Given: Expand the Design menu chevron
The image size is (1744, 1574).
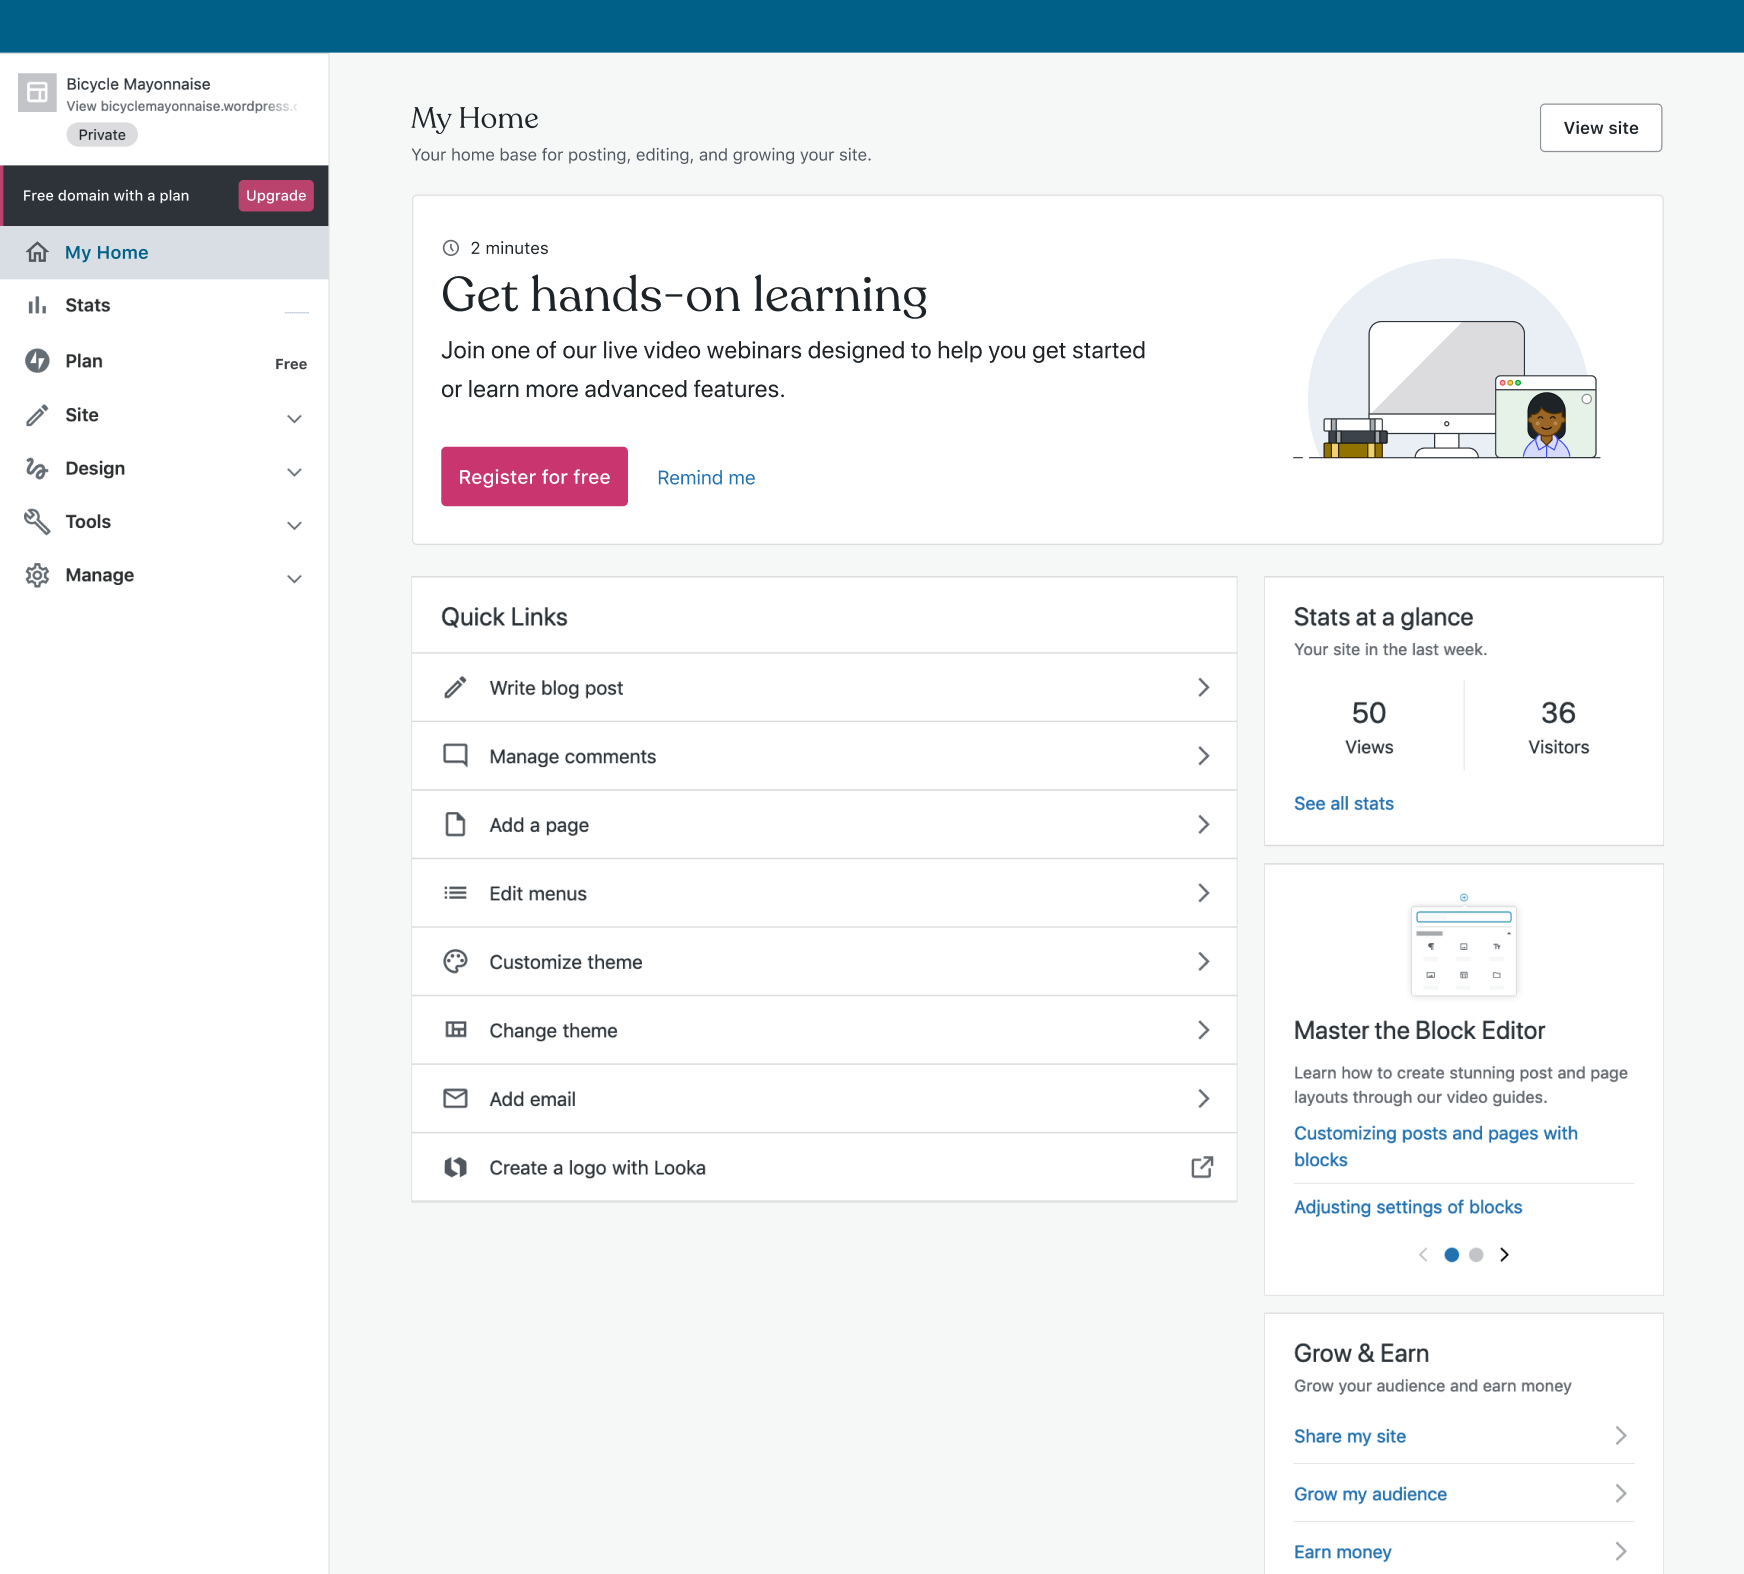Looking at the screenshot, I should (294, 472).
